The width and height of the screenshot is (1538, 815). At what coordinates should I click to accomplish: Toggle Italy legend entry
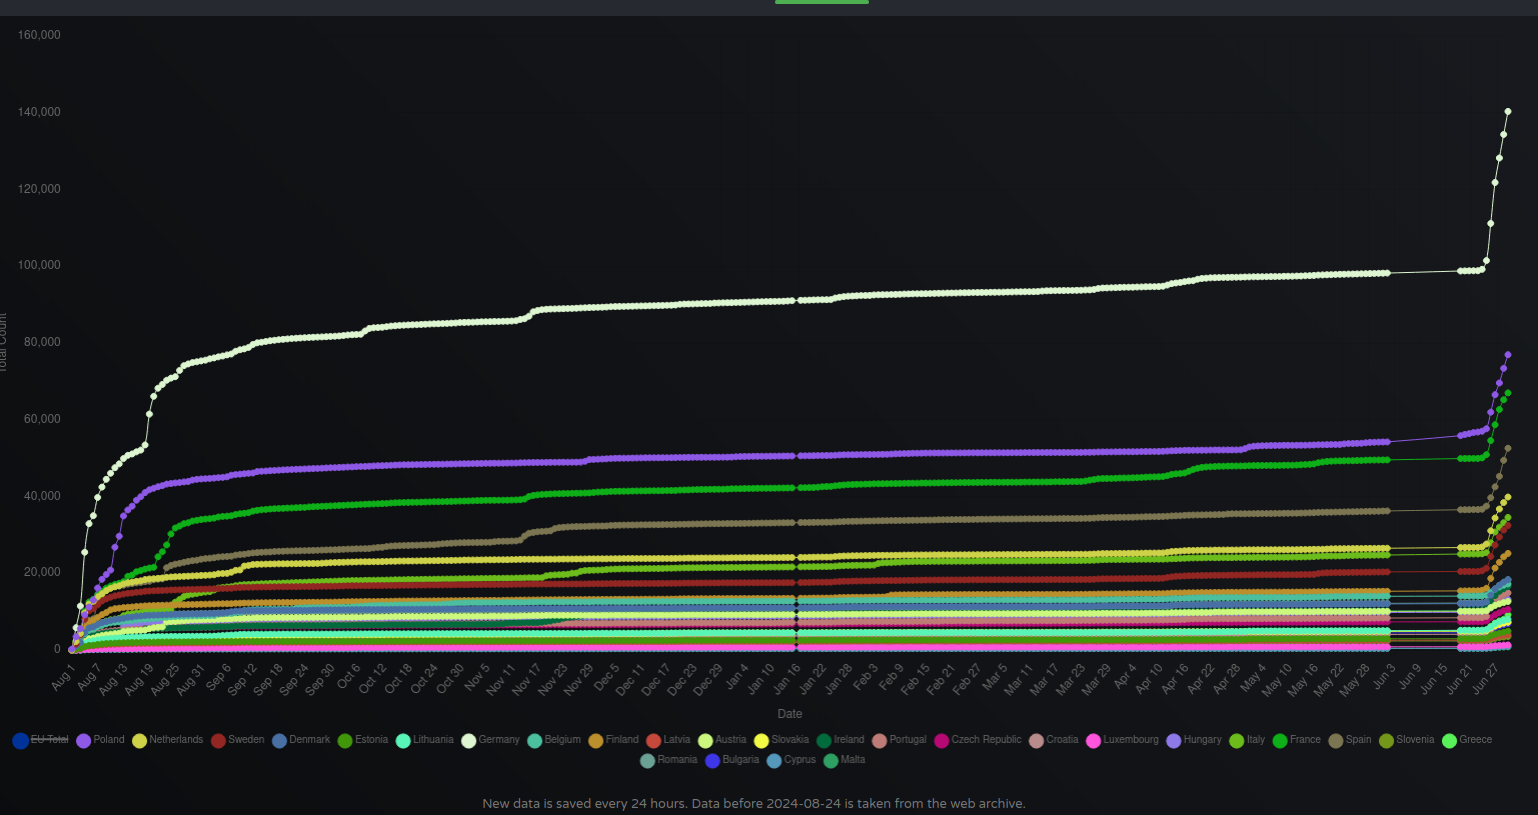click(x=1246, y=740)
